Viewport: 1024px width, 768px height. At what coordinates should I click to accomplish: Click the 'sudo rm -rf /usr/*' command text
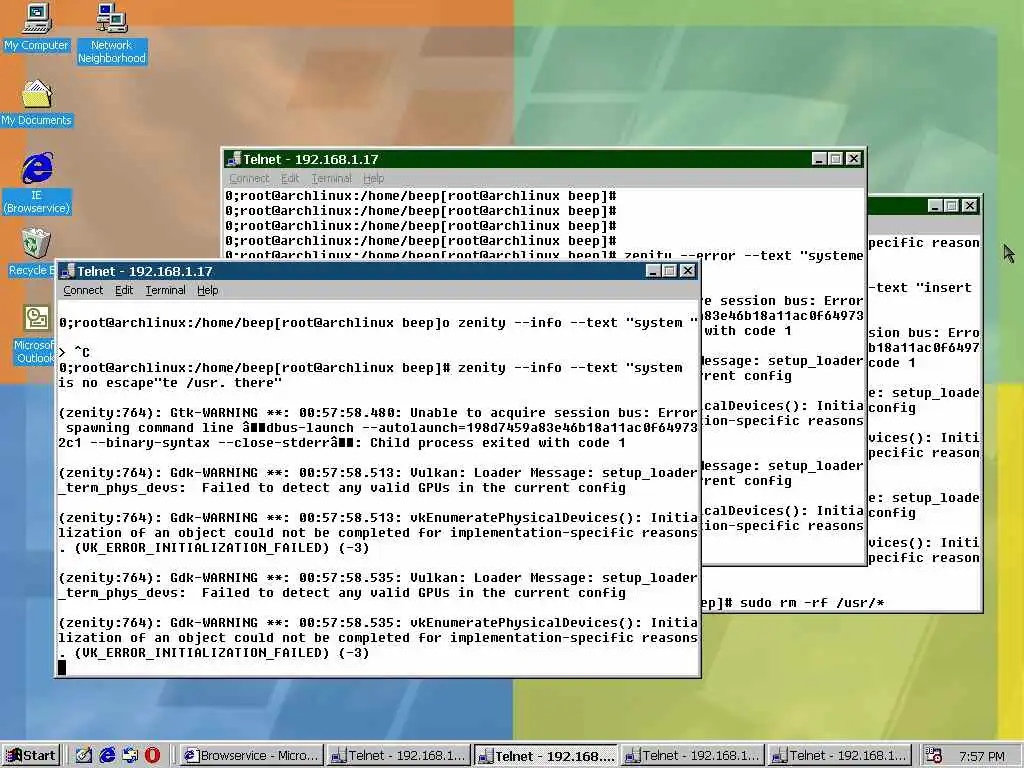coord(812,602)
